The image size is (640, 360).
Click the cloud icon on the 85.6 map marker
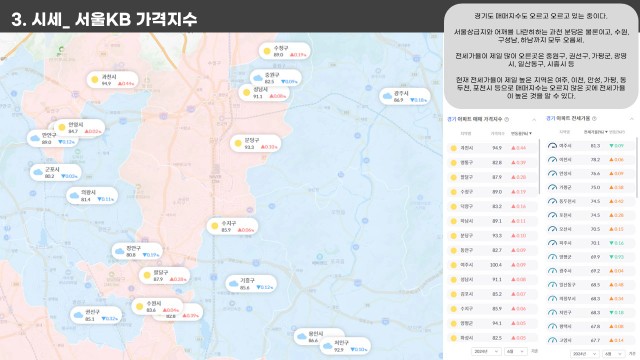(233, 284)
